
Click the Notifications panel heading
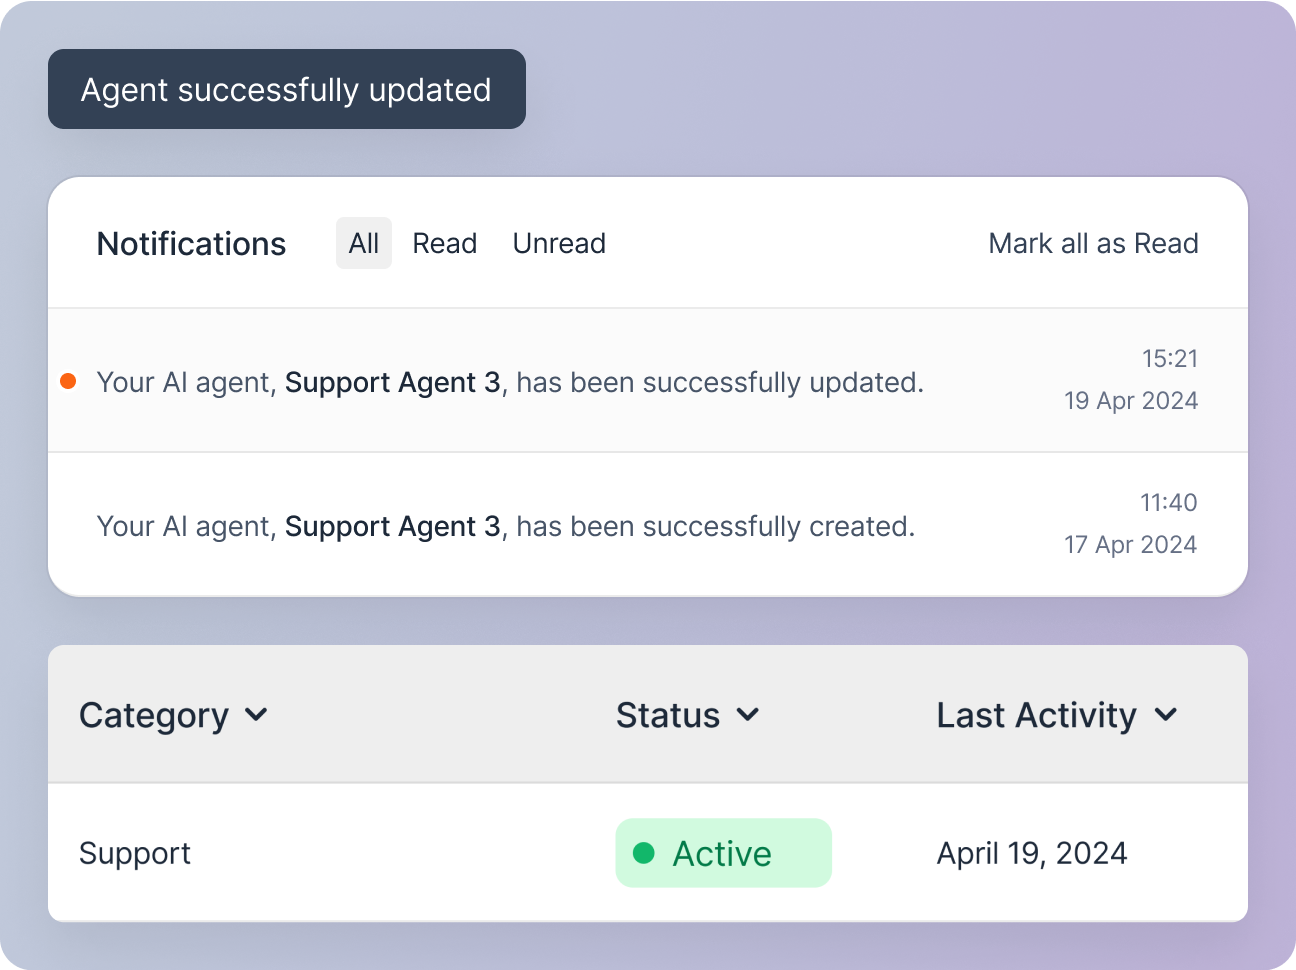point(191,243)
